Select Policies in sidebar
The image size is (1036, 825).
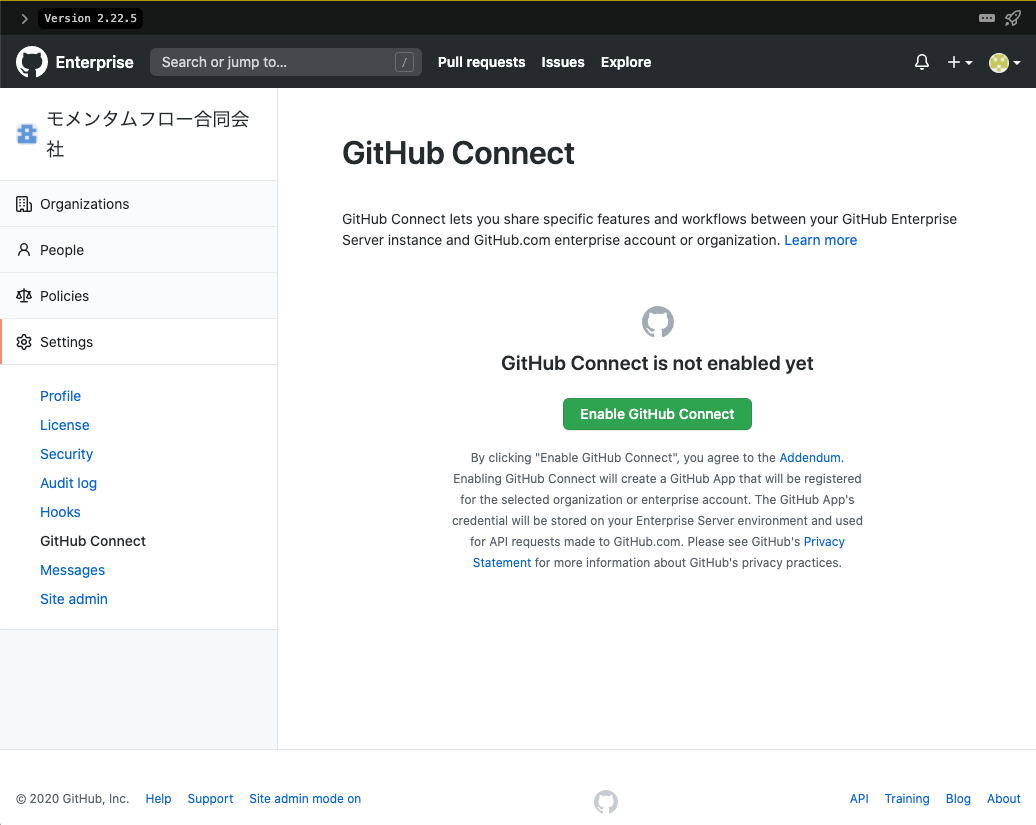click(139, 296)
